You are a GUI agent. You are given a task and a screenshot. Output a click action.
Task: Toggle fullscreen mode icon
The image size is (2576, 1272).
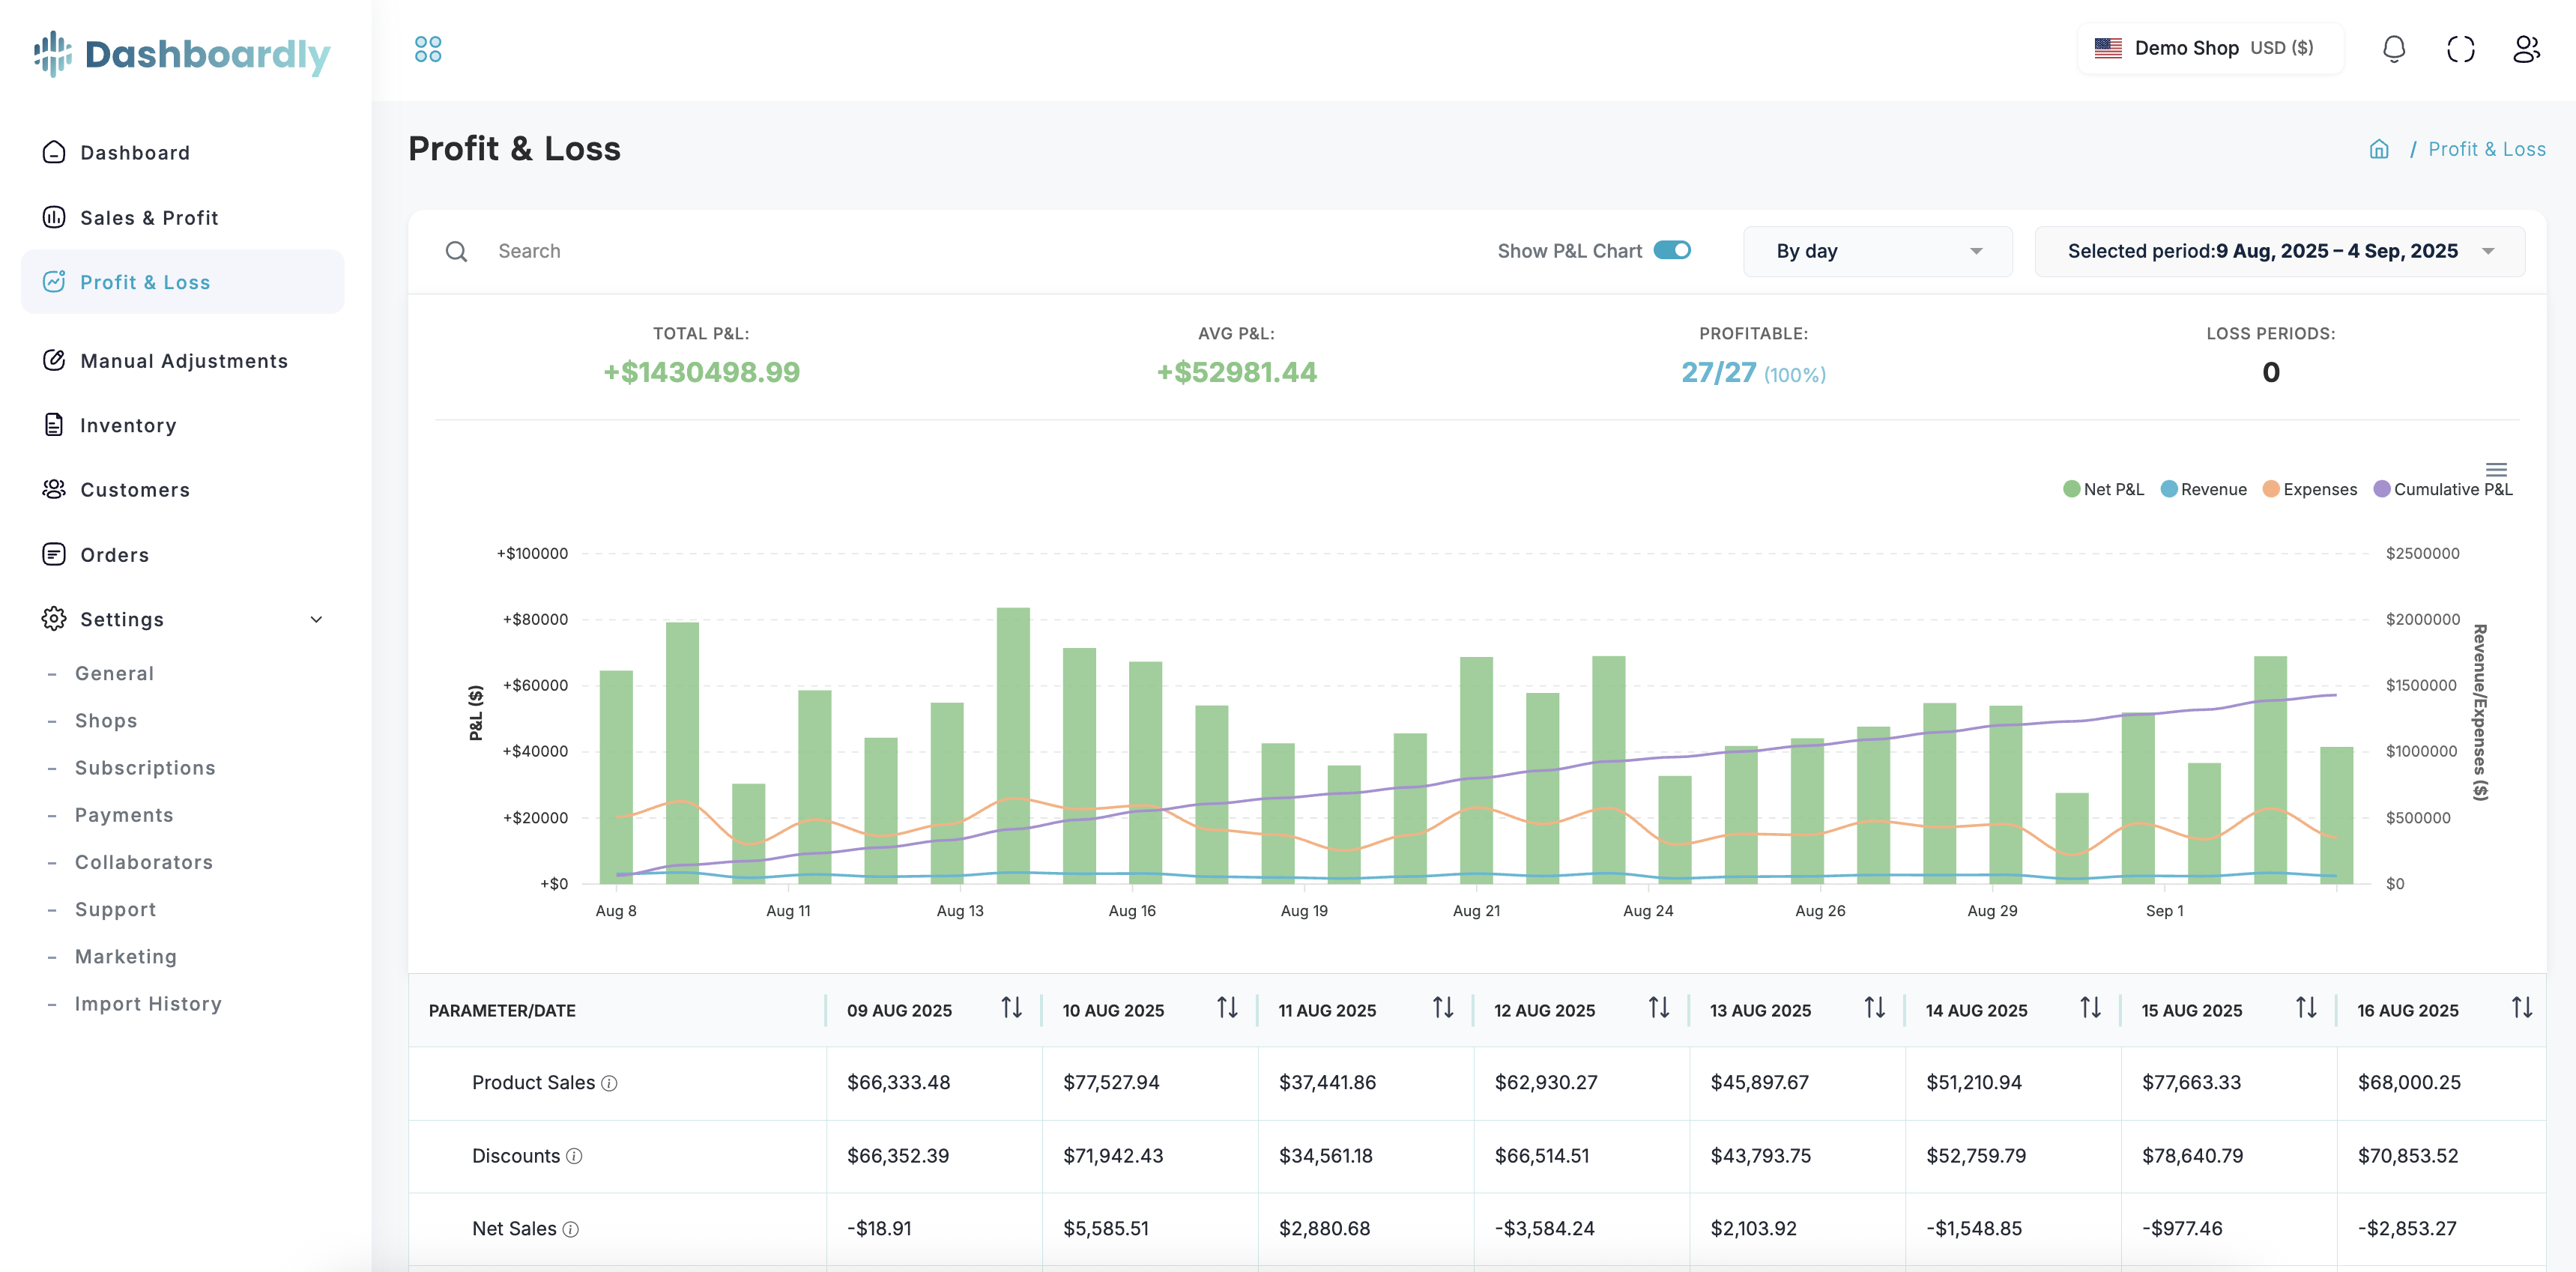(2460, 49)
